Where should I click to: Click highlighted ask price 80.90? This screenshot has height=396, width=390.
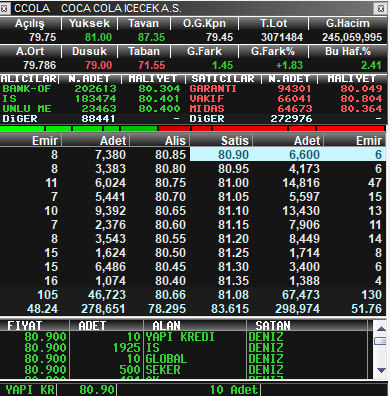tap(233, 155)
